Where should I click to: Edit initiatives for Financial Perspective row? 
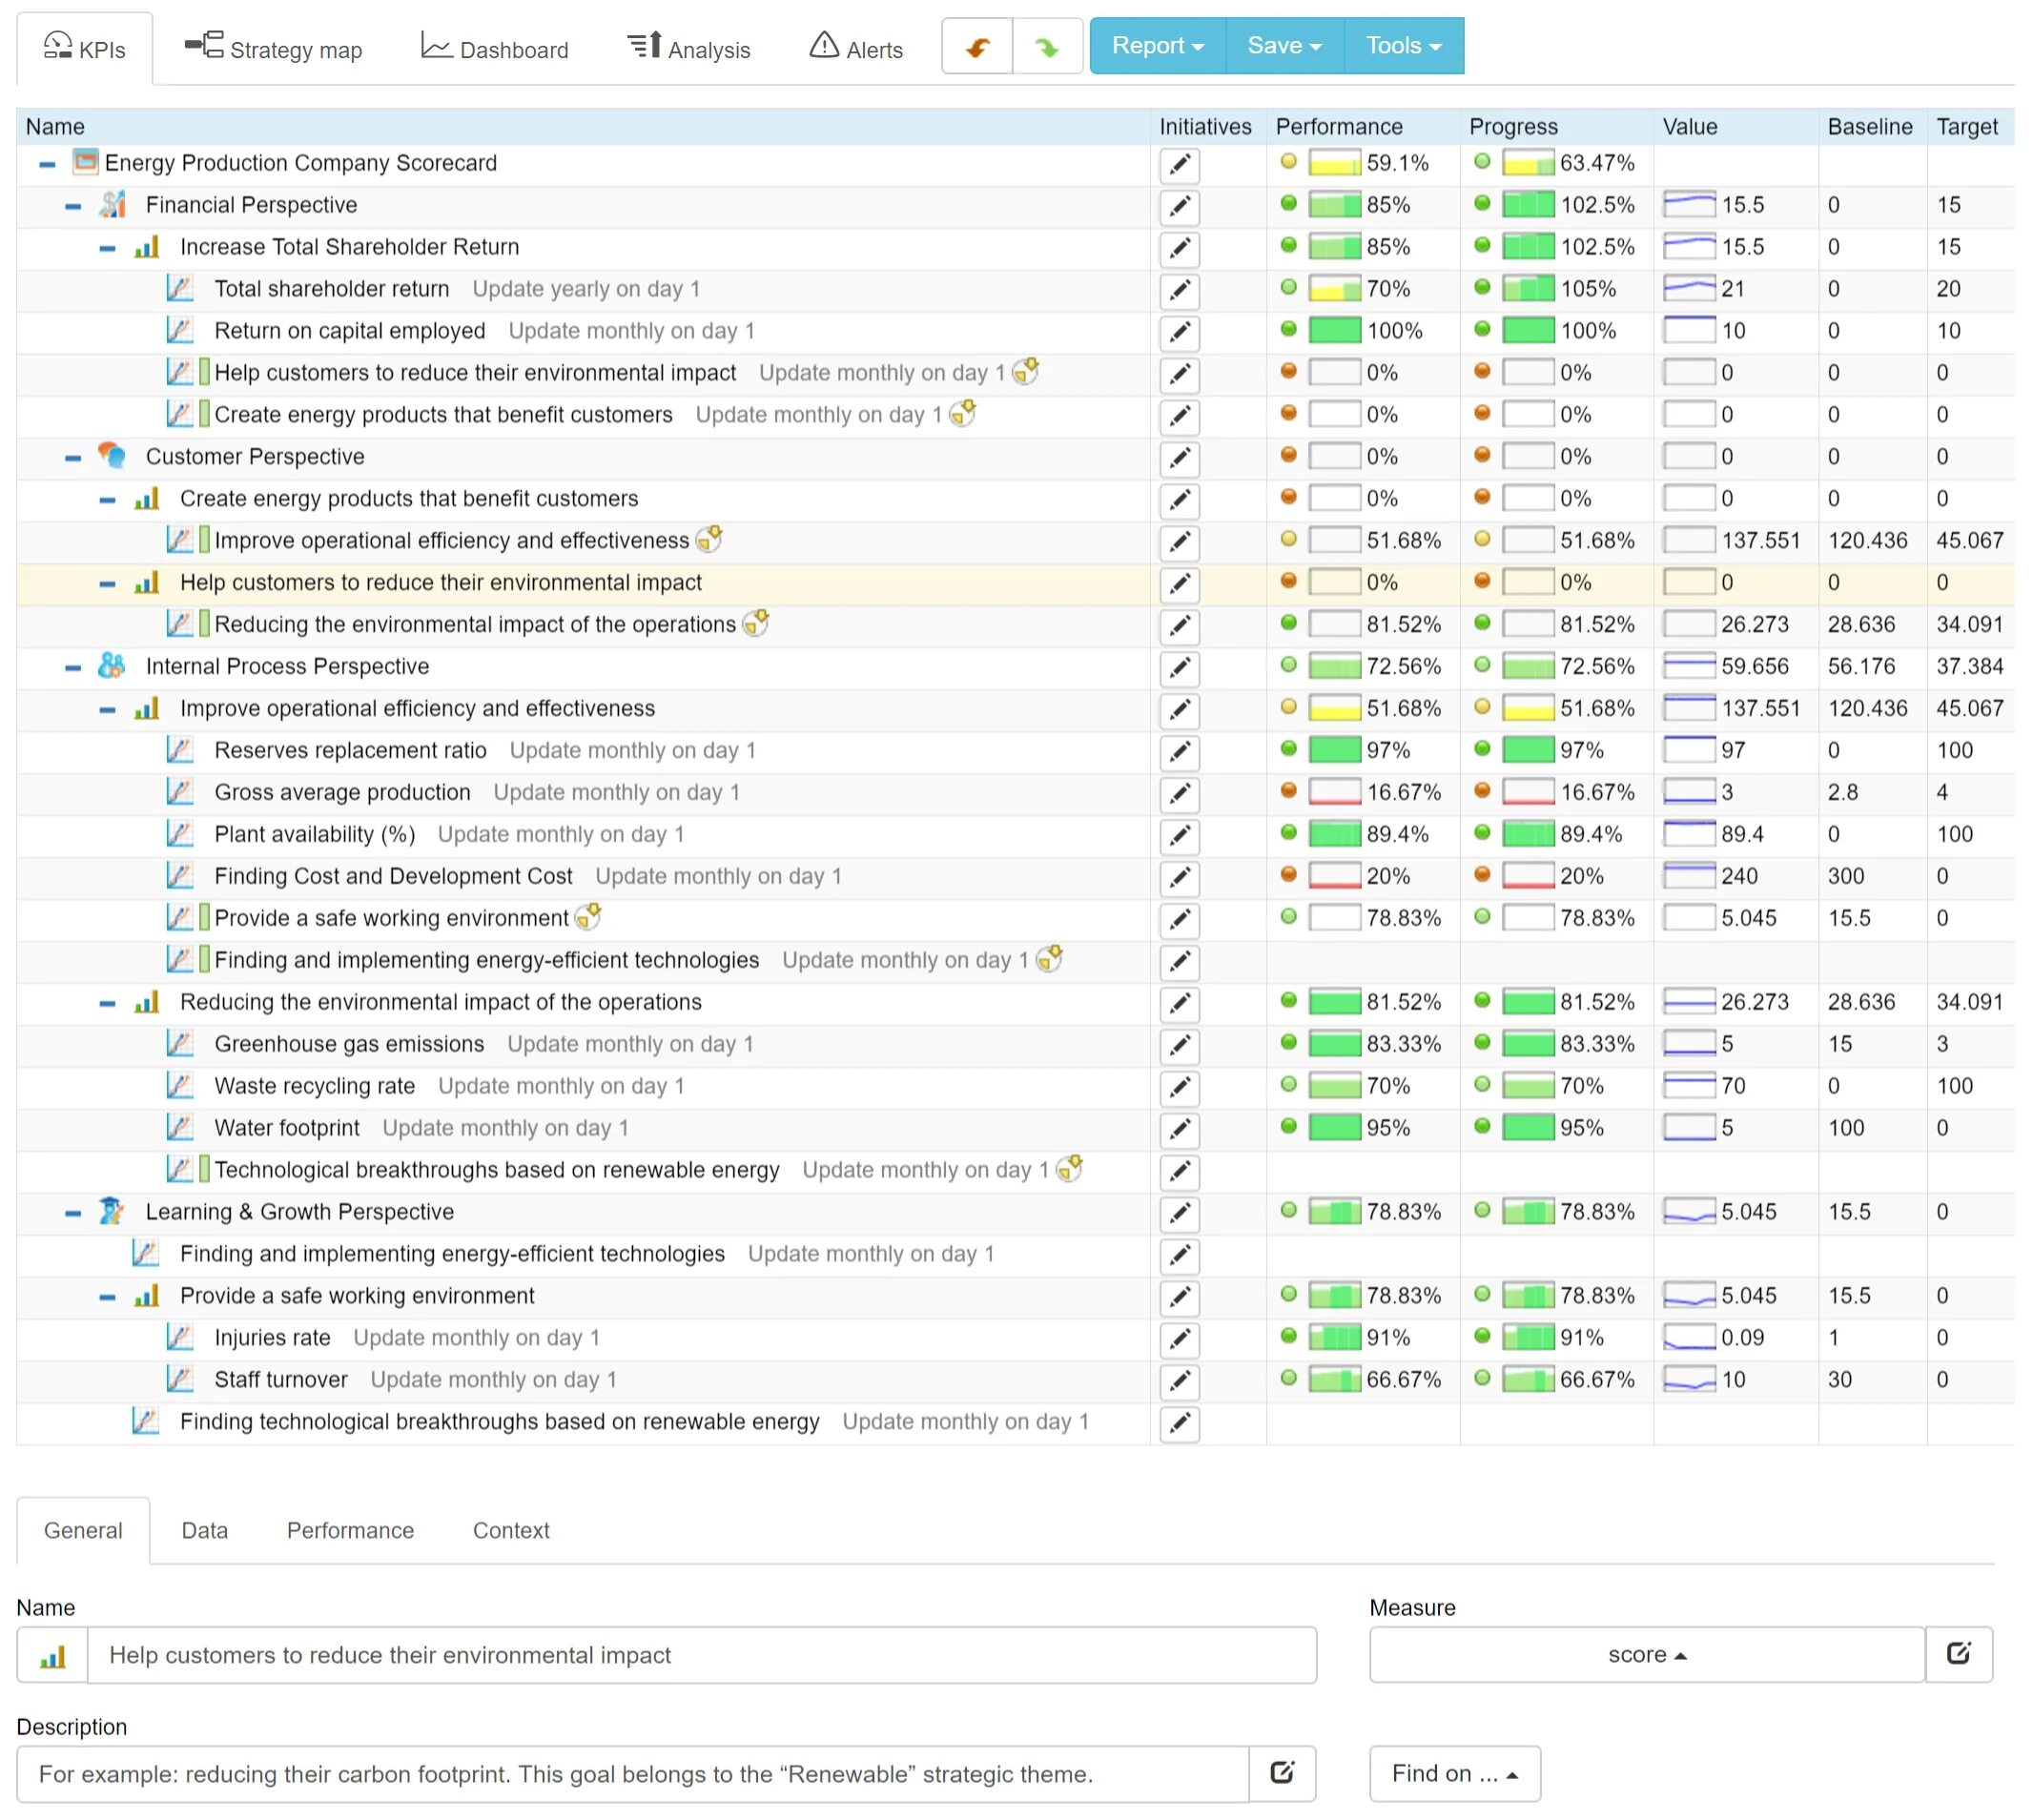point(1179,206)
